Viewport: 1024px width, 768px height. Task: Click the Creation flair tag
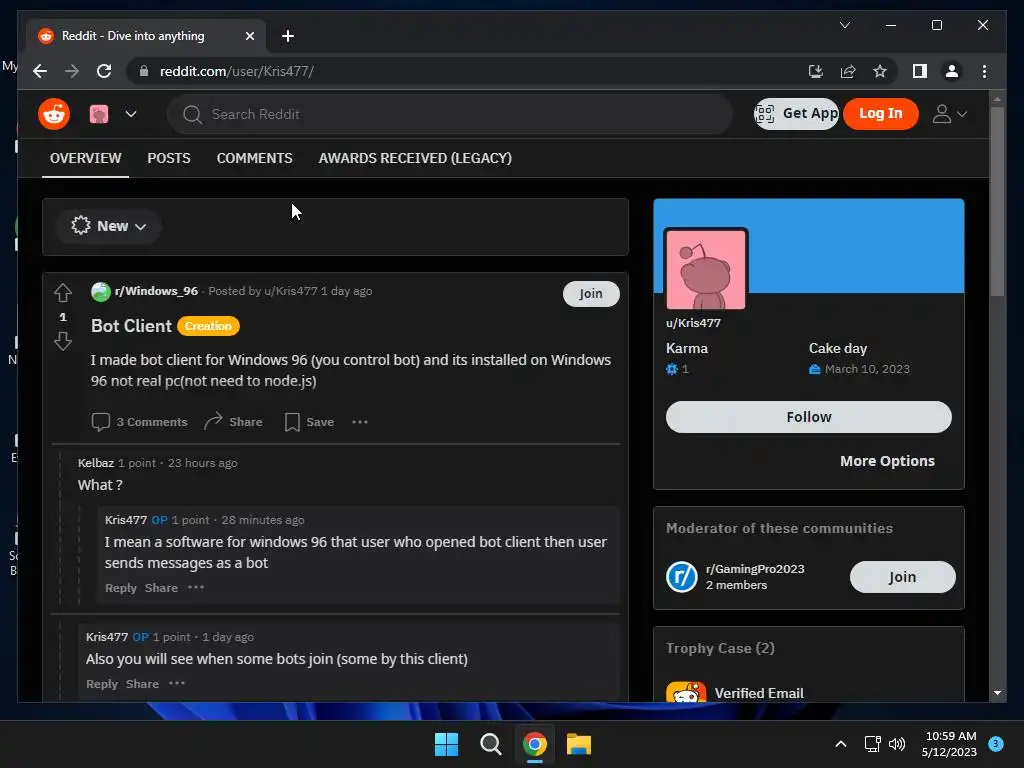pos(208,326)
